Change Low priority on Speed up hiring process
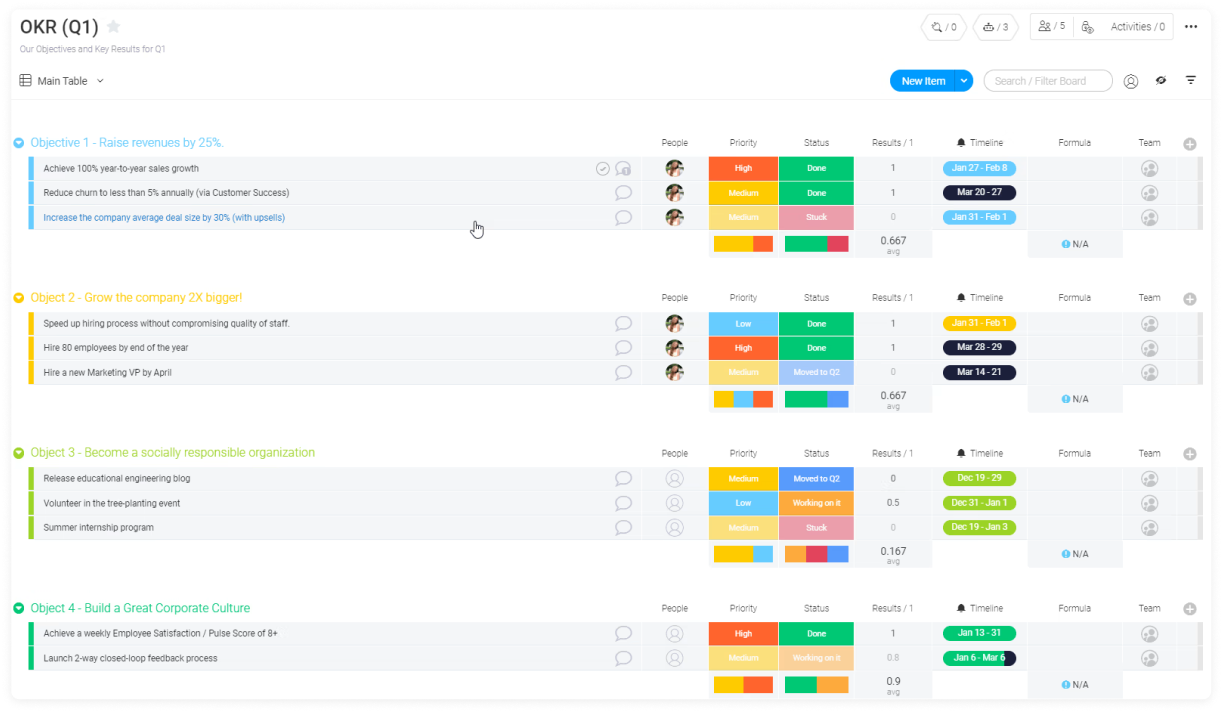Image resolution: width=1223 pixels, height=713 pixels. [x=743, y=324]
